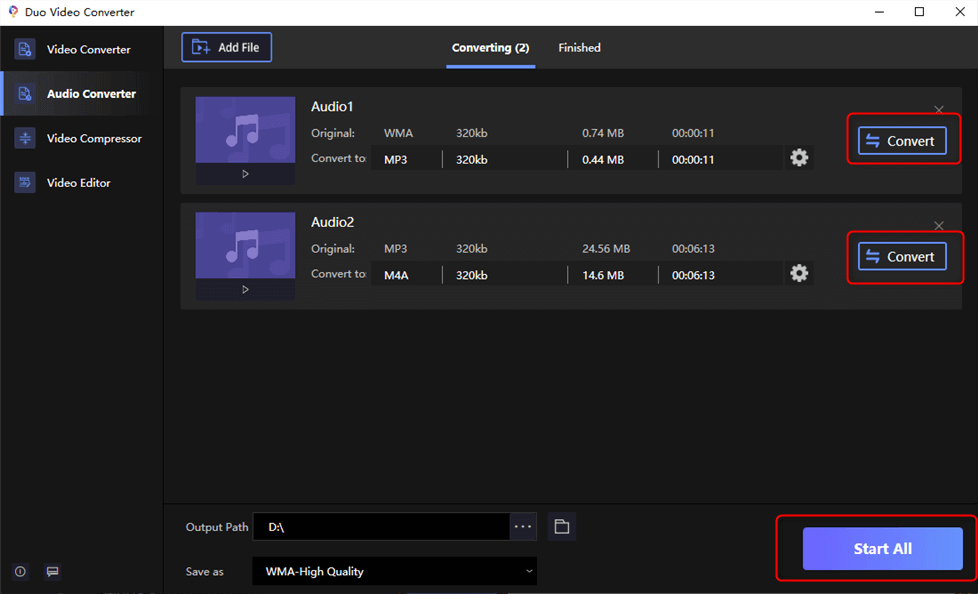
Task: Click the Audio1 music thumbnail
Action: [x=245, y=130]
